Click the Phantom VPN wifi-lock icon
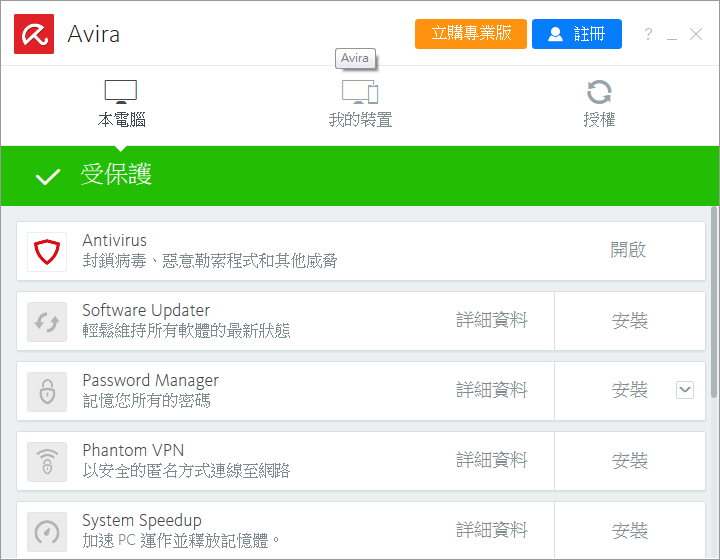This screenshot has width=720, height=560. pos(47,462)
